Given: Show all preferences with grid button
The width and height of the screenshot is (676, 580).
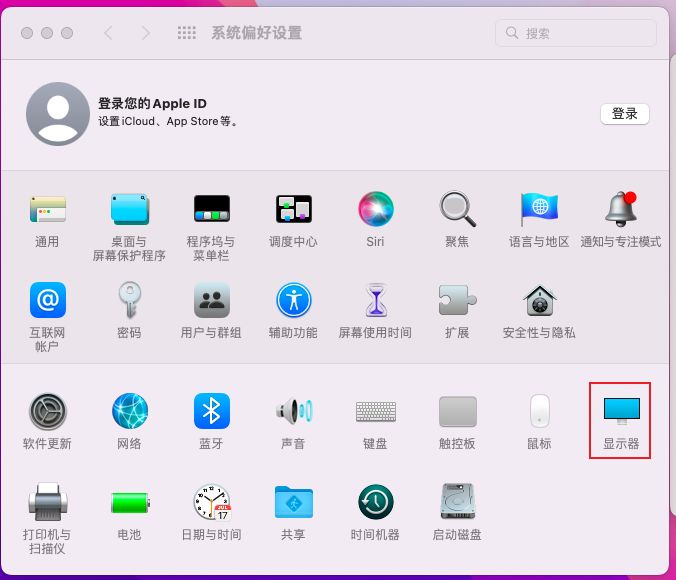Looking at the screenshot, I should click(187, 33).
